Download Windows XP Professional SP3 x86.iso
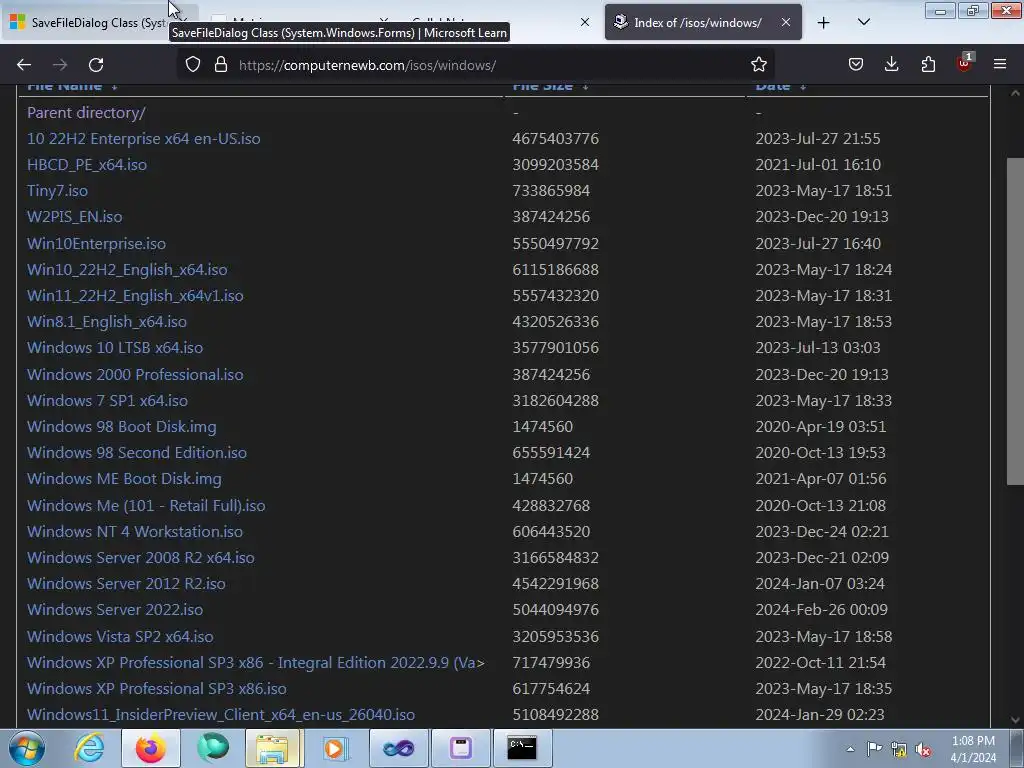The height and width of the screenshot is (768, 1024). point(157,689)
